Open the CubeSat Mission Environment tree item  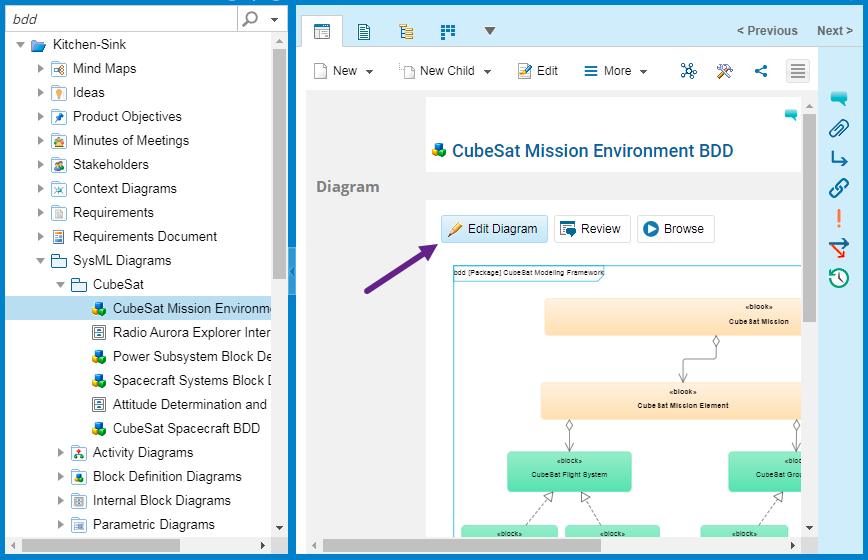click(x=192, y=308)
